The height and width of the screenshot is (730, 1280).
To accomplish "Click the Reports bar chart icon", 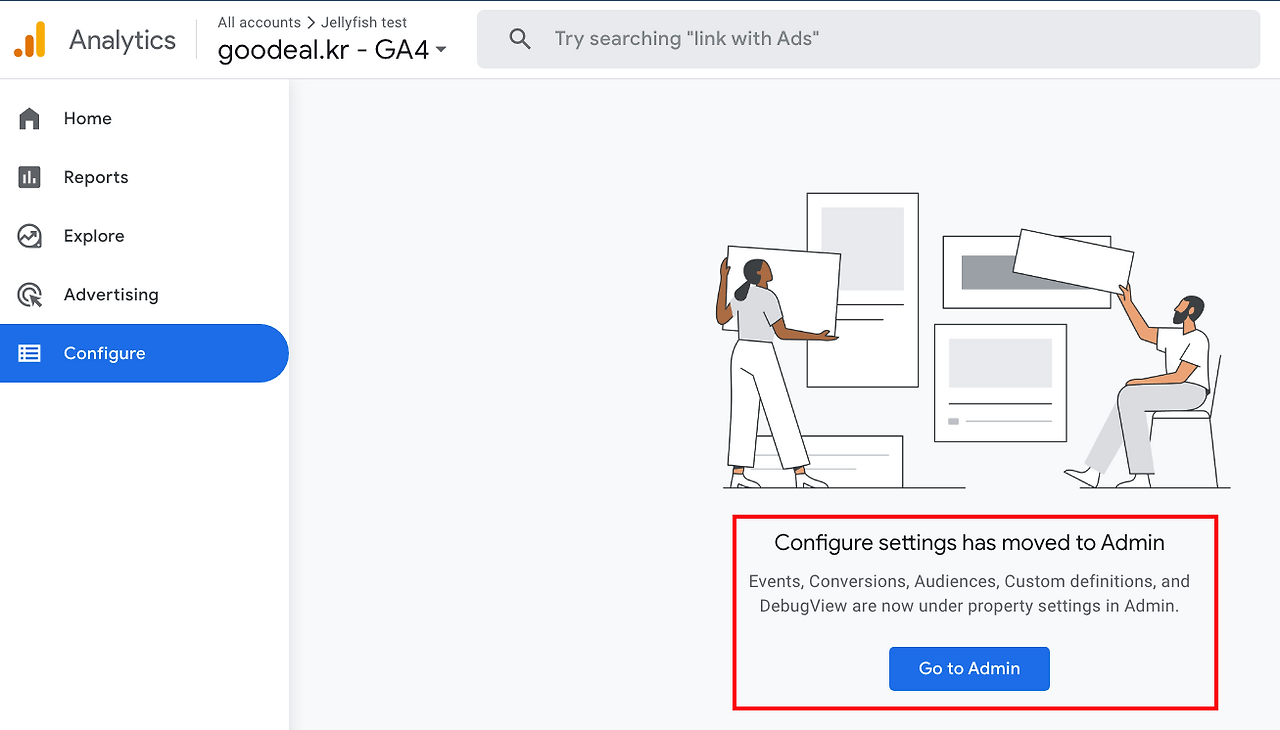I will [30, 177].
